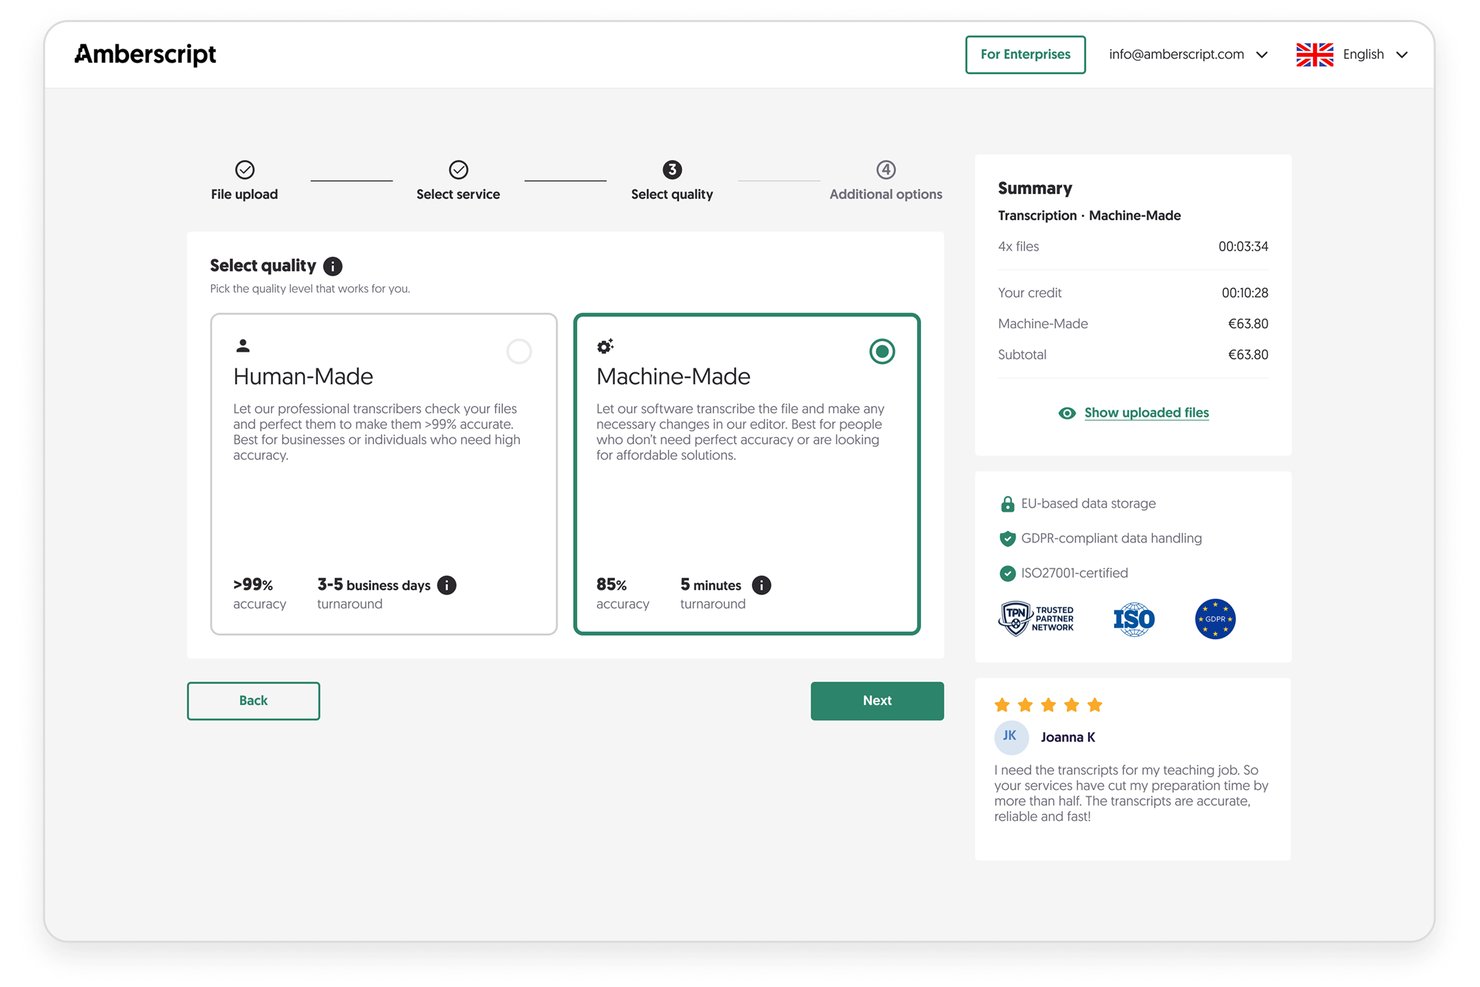This screenshot has width=1480, height=987.
Task: Click the 'Transcription · Machine-Made' summary line
Action: click(x=1090, y=216)
